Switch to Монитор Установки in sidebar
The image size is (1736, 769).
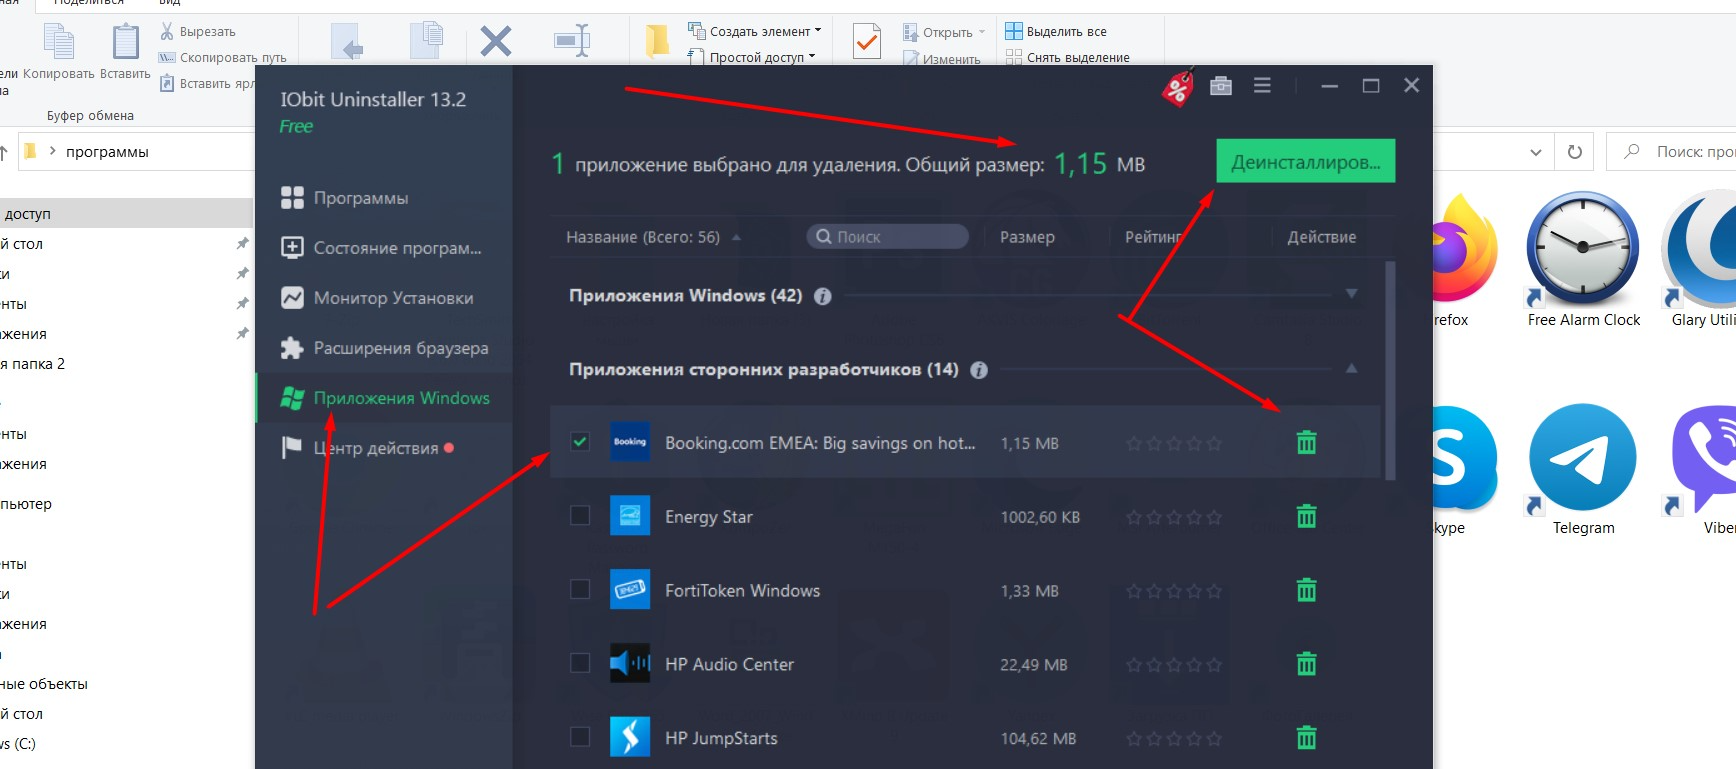click(x=377, y=298)
